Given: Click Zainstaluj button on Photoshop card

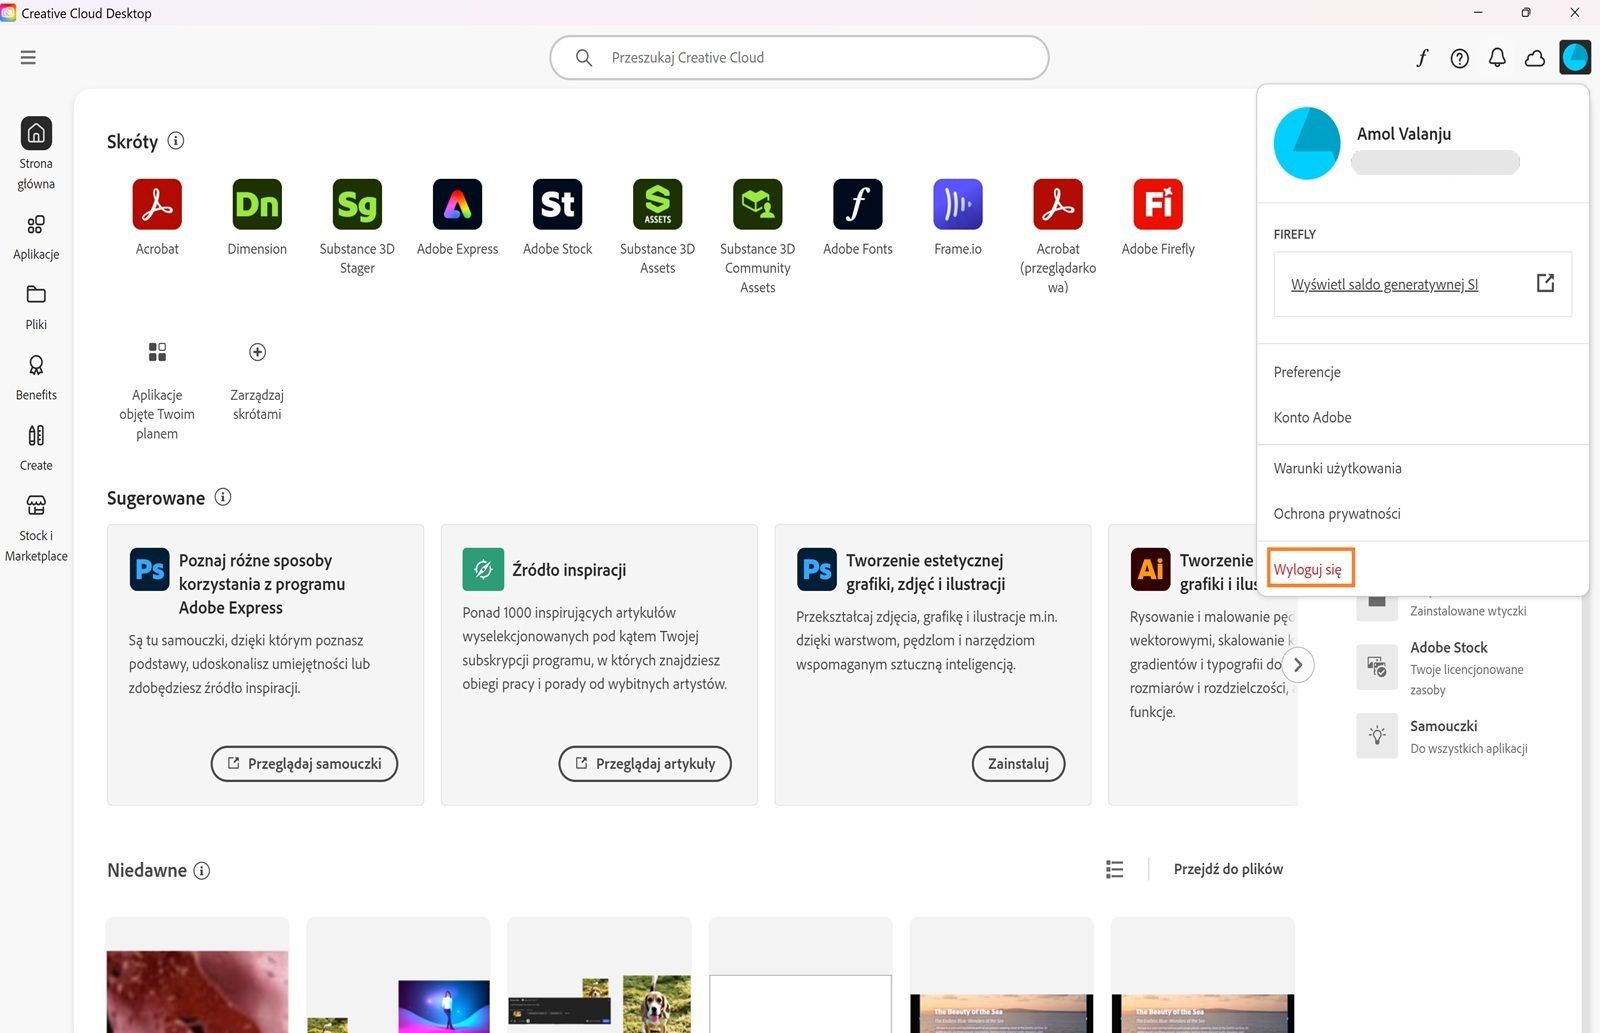Looking at the screenshot, I should click(1018, 764).
